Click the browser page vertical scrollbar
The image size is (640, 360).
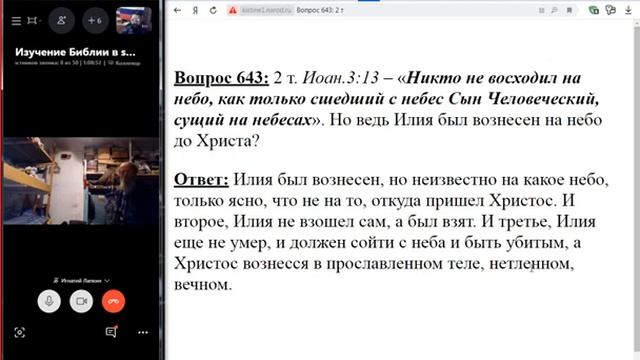637,190
